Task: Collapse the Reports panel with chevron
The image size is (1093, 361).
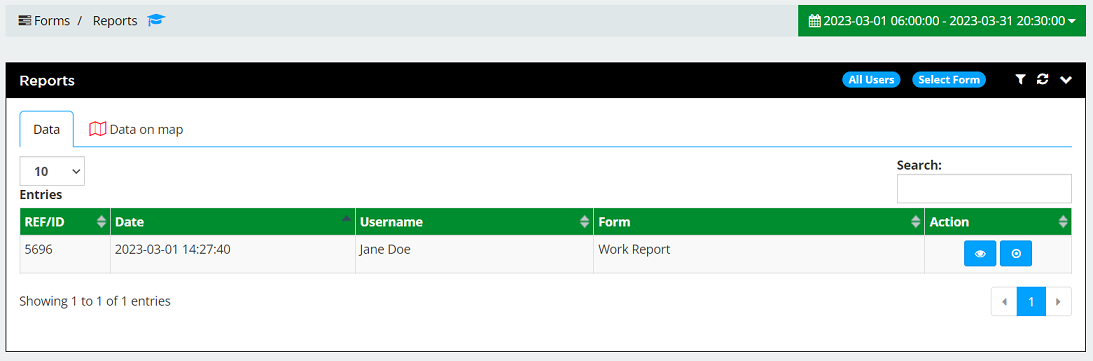Action: tap(1066, 80)
